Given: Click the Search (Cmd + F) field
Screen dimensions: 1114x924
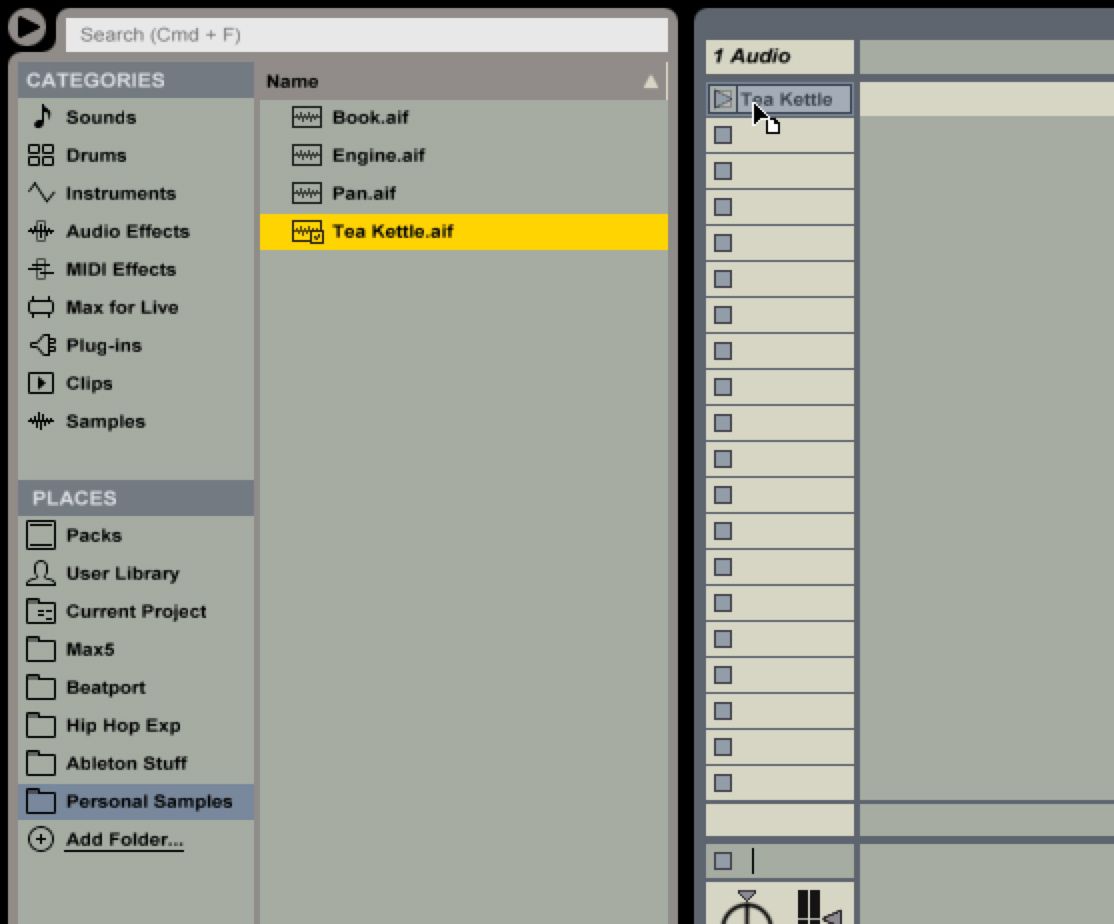Looking at the screenshot, I should [x=367, y=35].
